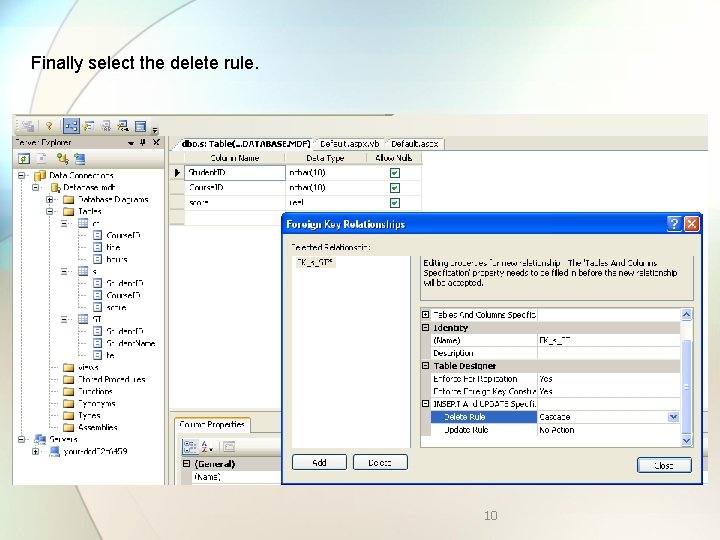
Task: Select the Views folder
Action: [81, 367]
